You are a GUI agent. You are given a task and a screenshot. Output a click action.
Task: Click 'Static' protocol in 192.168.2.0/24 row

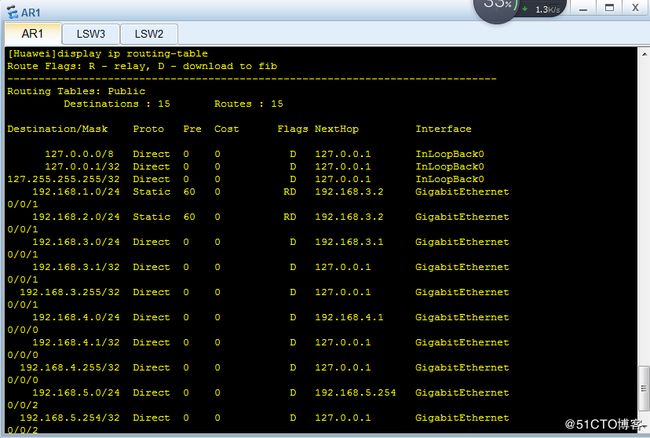click(x=152, y=217)
